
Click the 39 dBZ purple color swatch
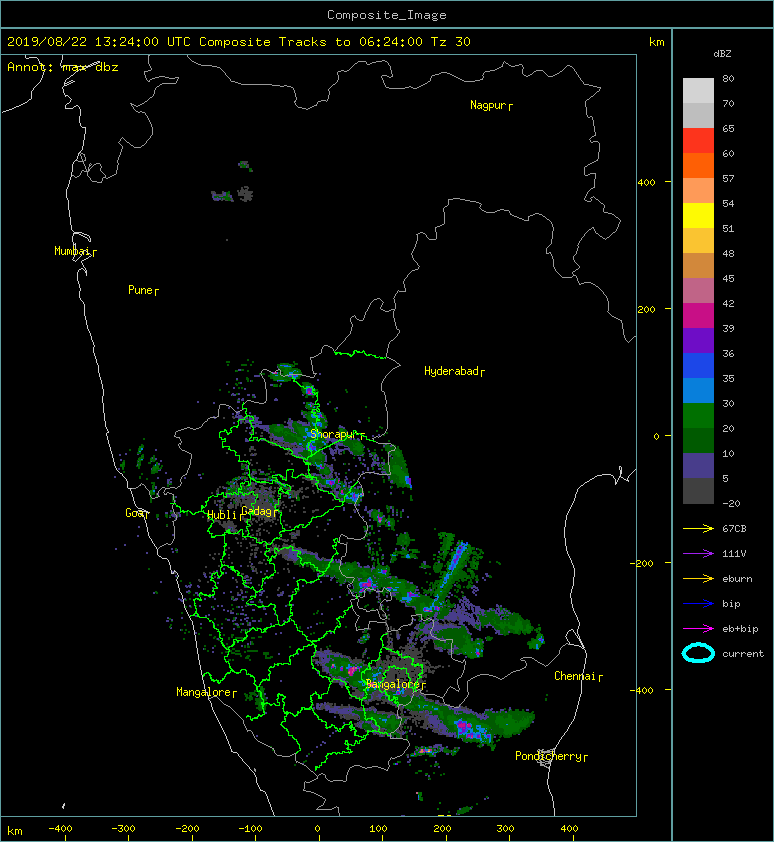pos(698,340)
